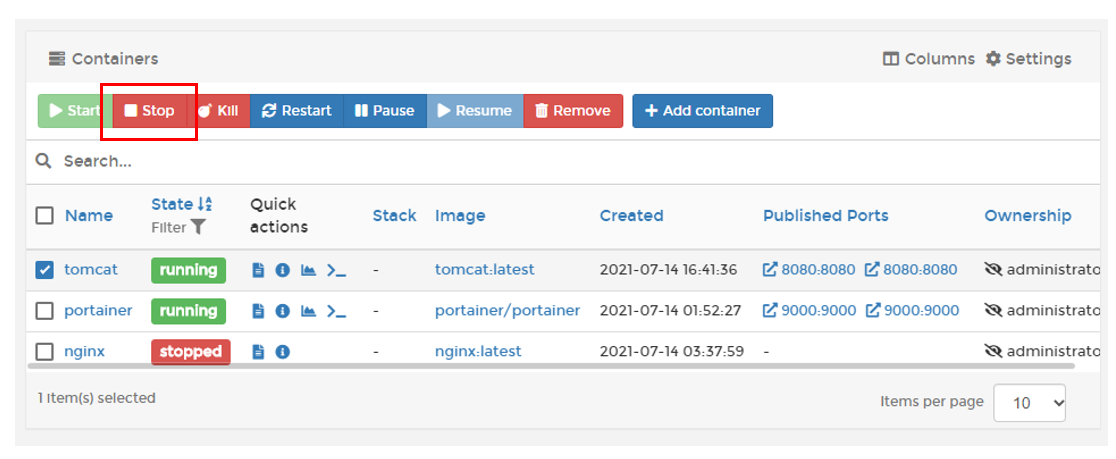Inspect nginx container info icon
1116x459 pixels.
283,352
